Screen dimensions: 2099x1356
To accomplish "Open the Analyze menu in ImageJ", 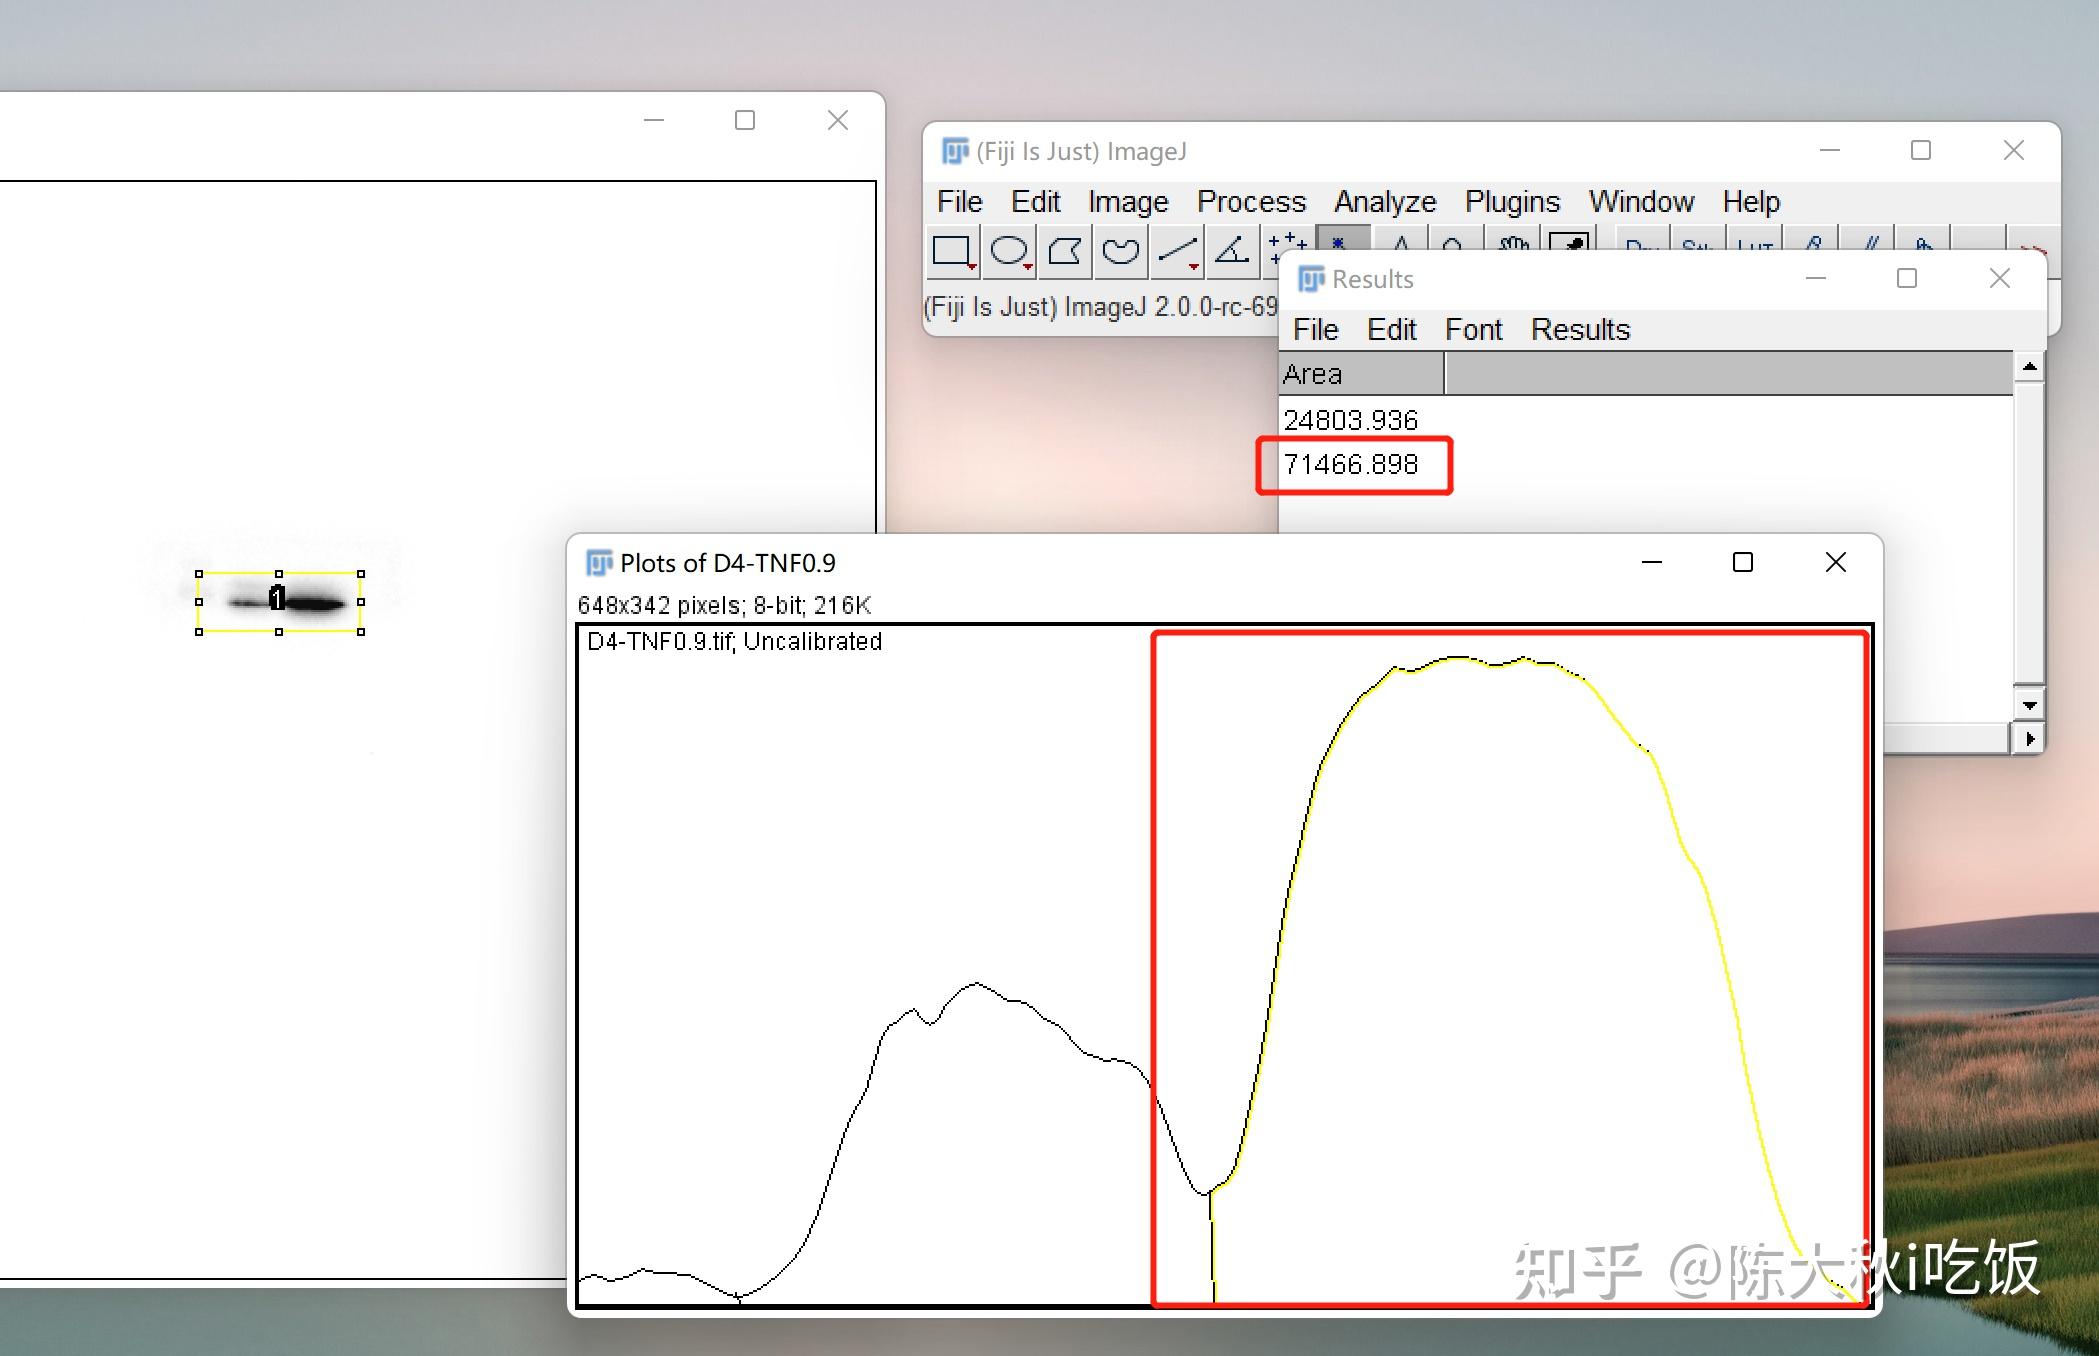I will pyautogui.click(x=1385, y=202).
